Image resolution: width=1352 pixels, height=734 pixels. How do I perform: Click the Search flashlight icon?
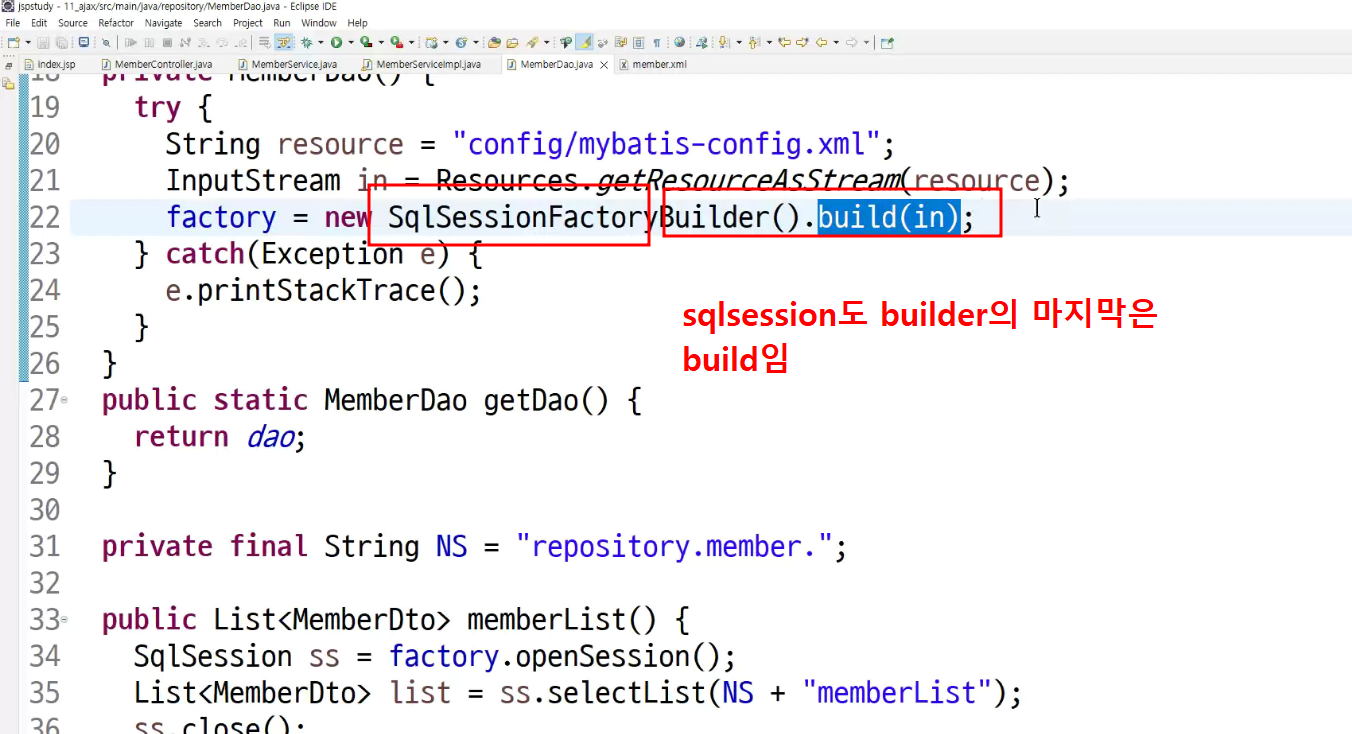click(x=532, y=43)
